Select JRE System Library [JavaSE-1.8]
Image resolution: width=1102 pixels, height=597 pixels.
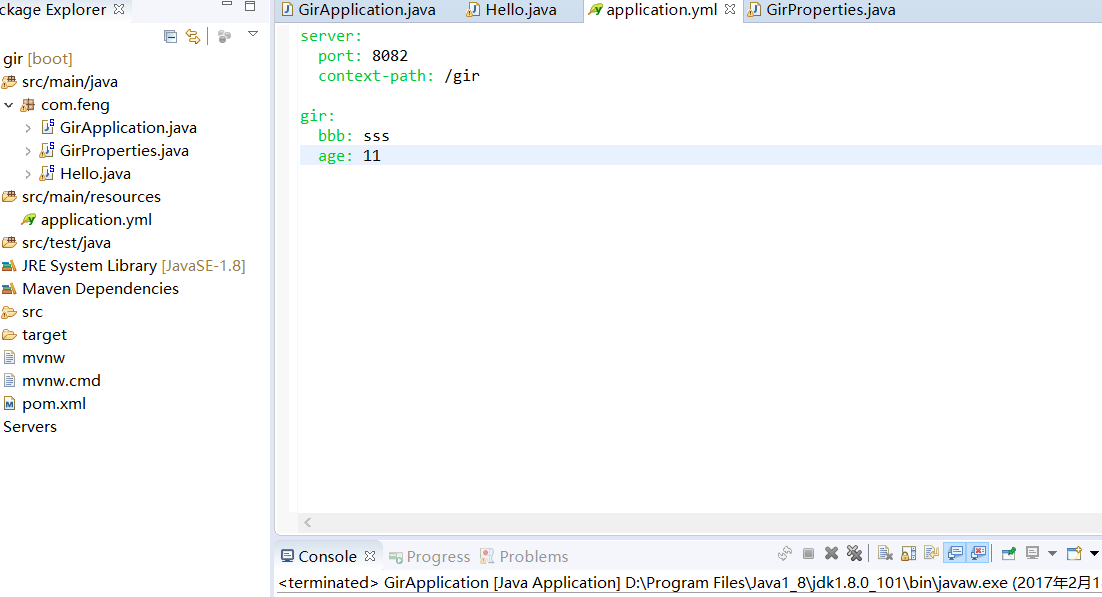click(x=134, y=266)
